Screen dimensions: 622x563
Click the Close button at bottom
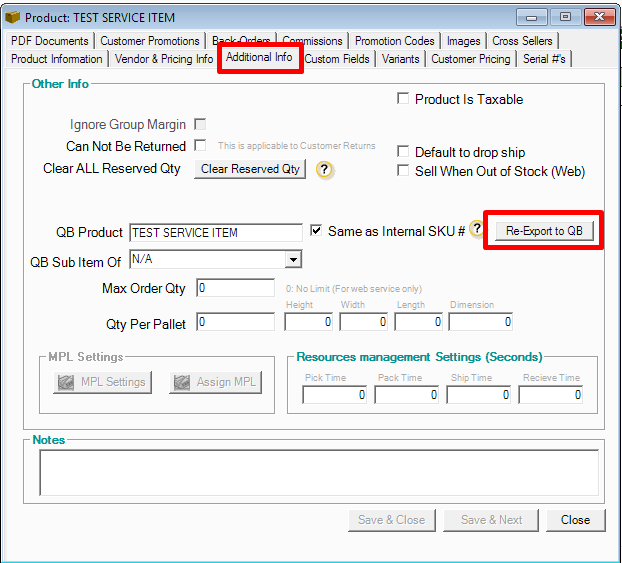coord(575,520)
